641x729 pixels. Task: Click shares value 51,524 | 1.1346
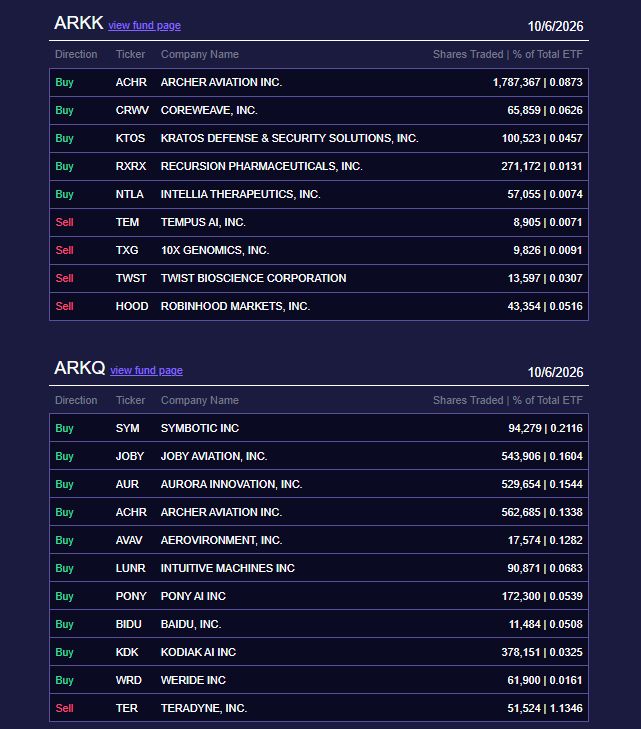pyautogui.click(x=545, y=708)
